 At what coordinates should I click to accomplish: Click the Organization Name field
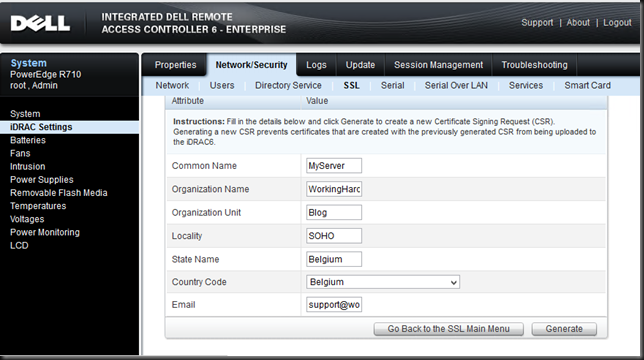(x=334, y=189)
